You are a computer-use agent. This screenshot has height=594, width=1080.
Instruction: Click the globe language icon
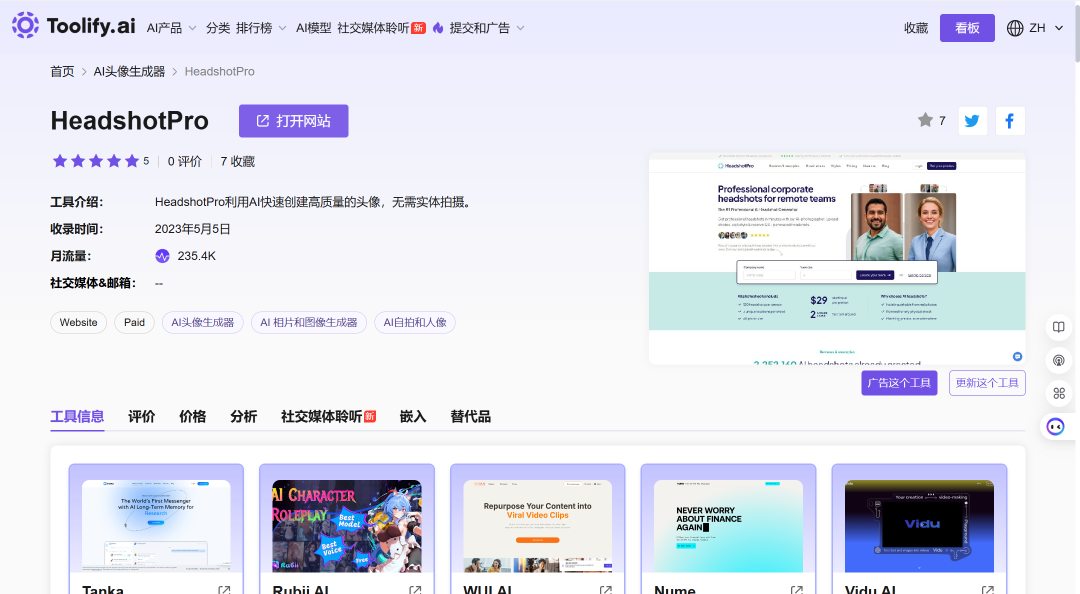pos(1015,28)
